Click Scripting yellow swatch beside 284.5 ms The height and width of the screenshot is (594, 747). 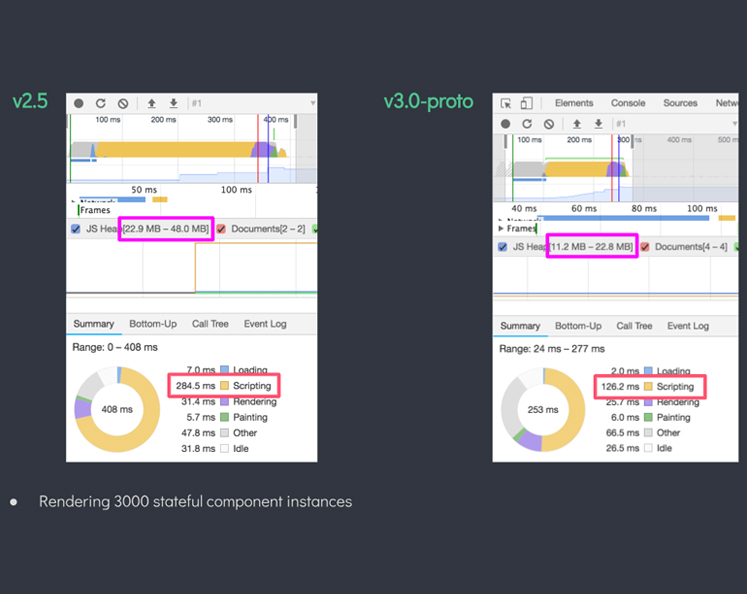[224, 386]
